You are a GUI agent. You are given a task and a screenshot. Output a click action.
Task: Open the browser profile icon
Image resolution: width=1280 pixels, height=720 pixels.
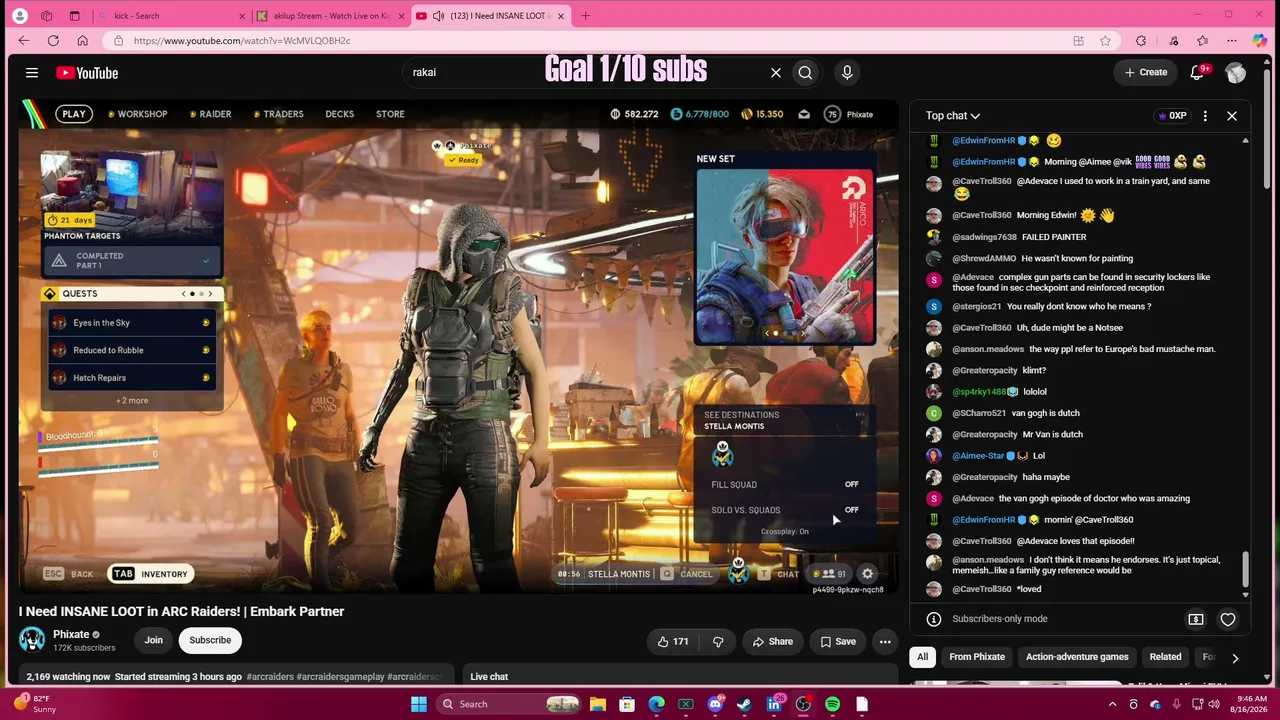coord(19,16)
